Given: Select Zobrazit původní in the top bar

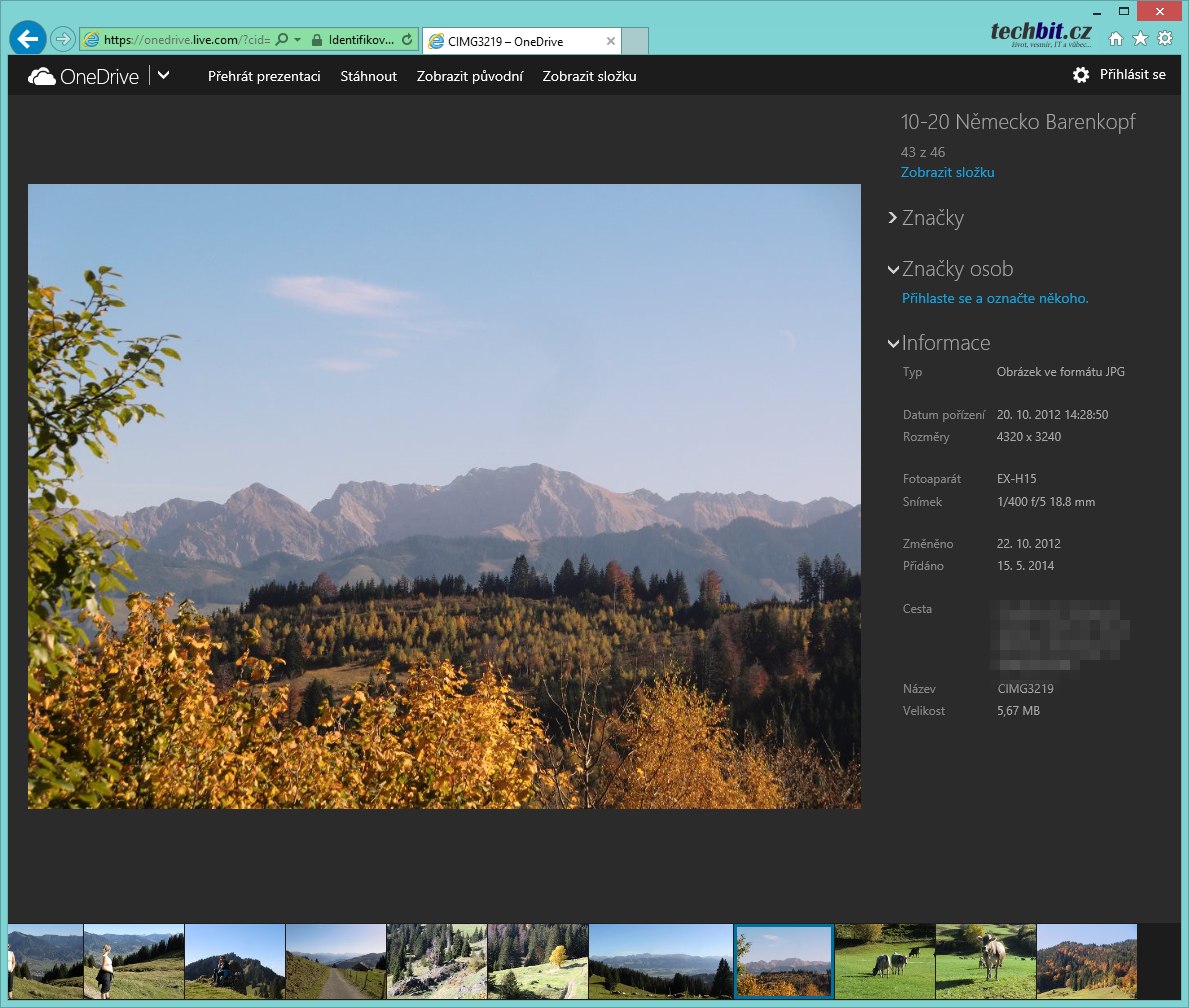Looking at the screenshot, I should point(469,76).
